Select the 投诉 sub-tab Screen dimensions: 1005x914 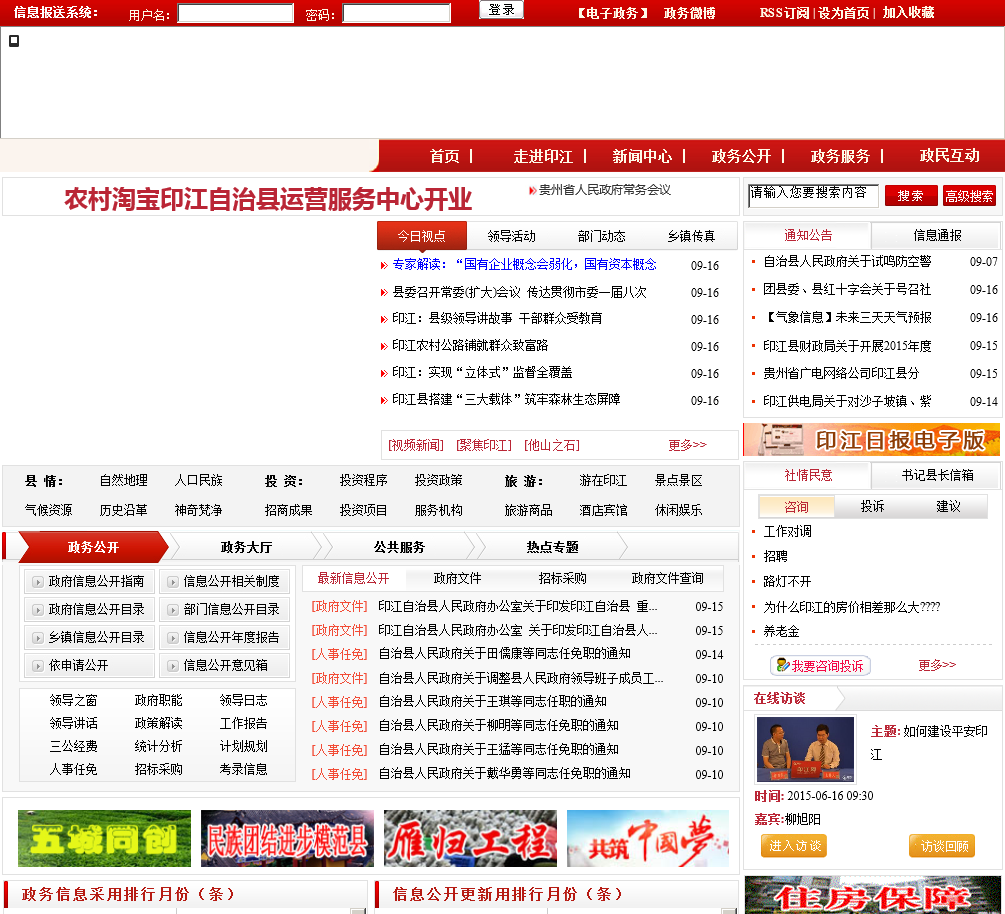[872, 506]
